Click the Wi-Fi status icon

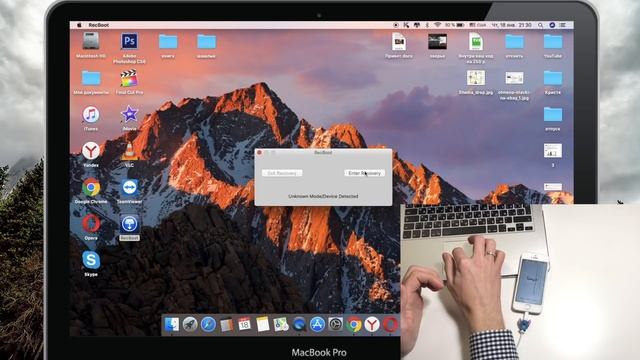438,25
